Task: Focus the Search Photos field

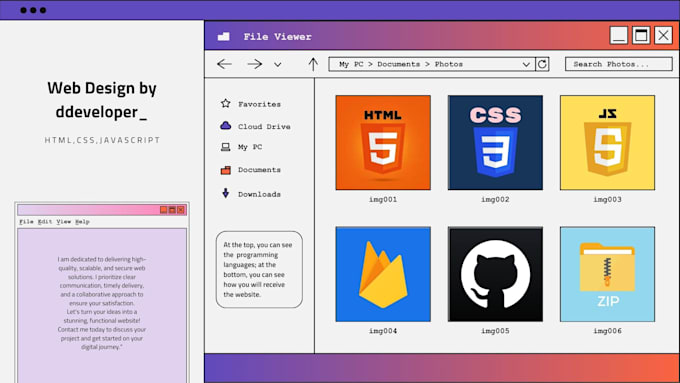Action: click(x=618, y=64)
